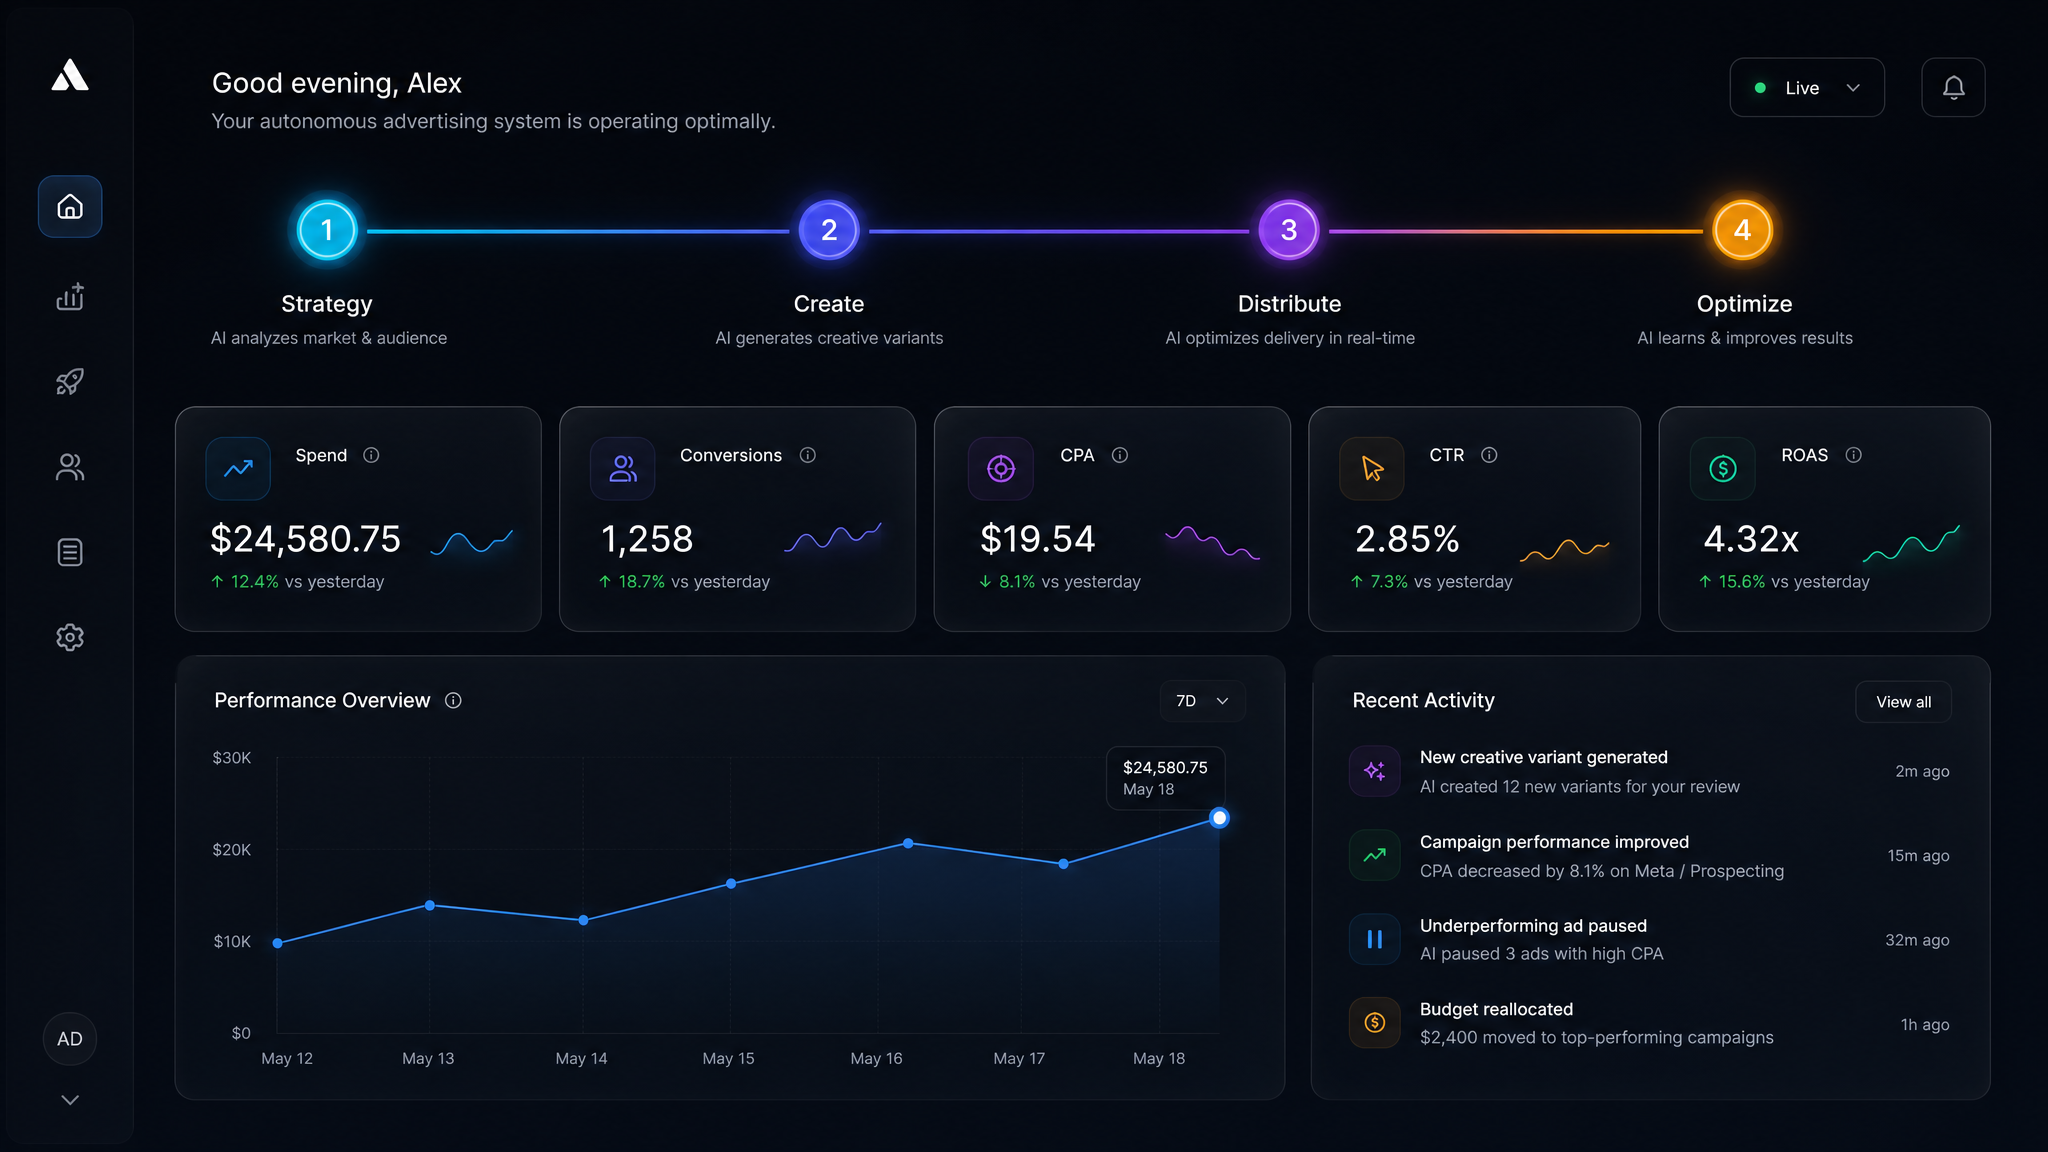Click the May 18 highlighted chart point

1219,818
